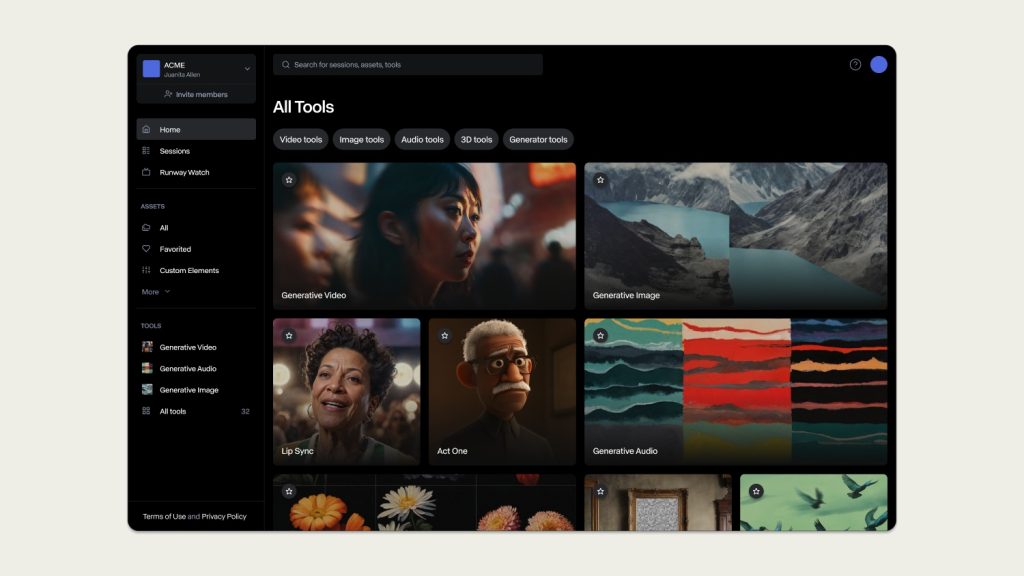
Task: Toggle star on the birds card
Action: point(756,491)
